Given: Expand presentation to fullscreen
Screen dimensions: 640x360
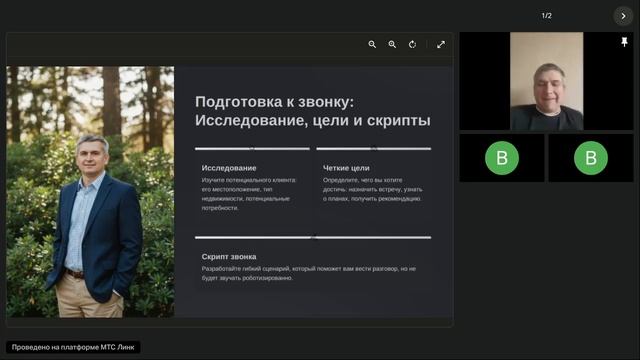Looking at the screenshot, I should tap(441, 44).
